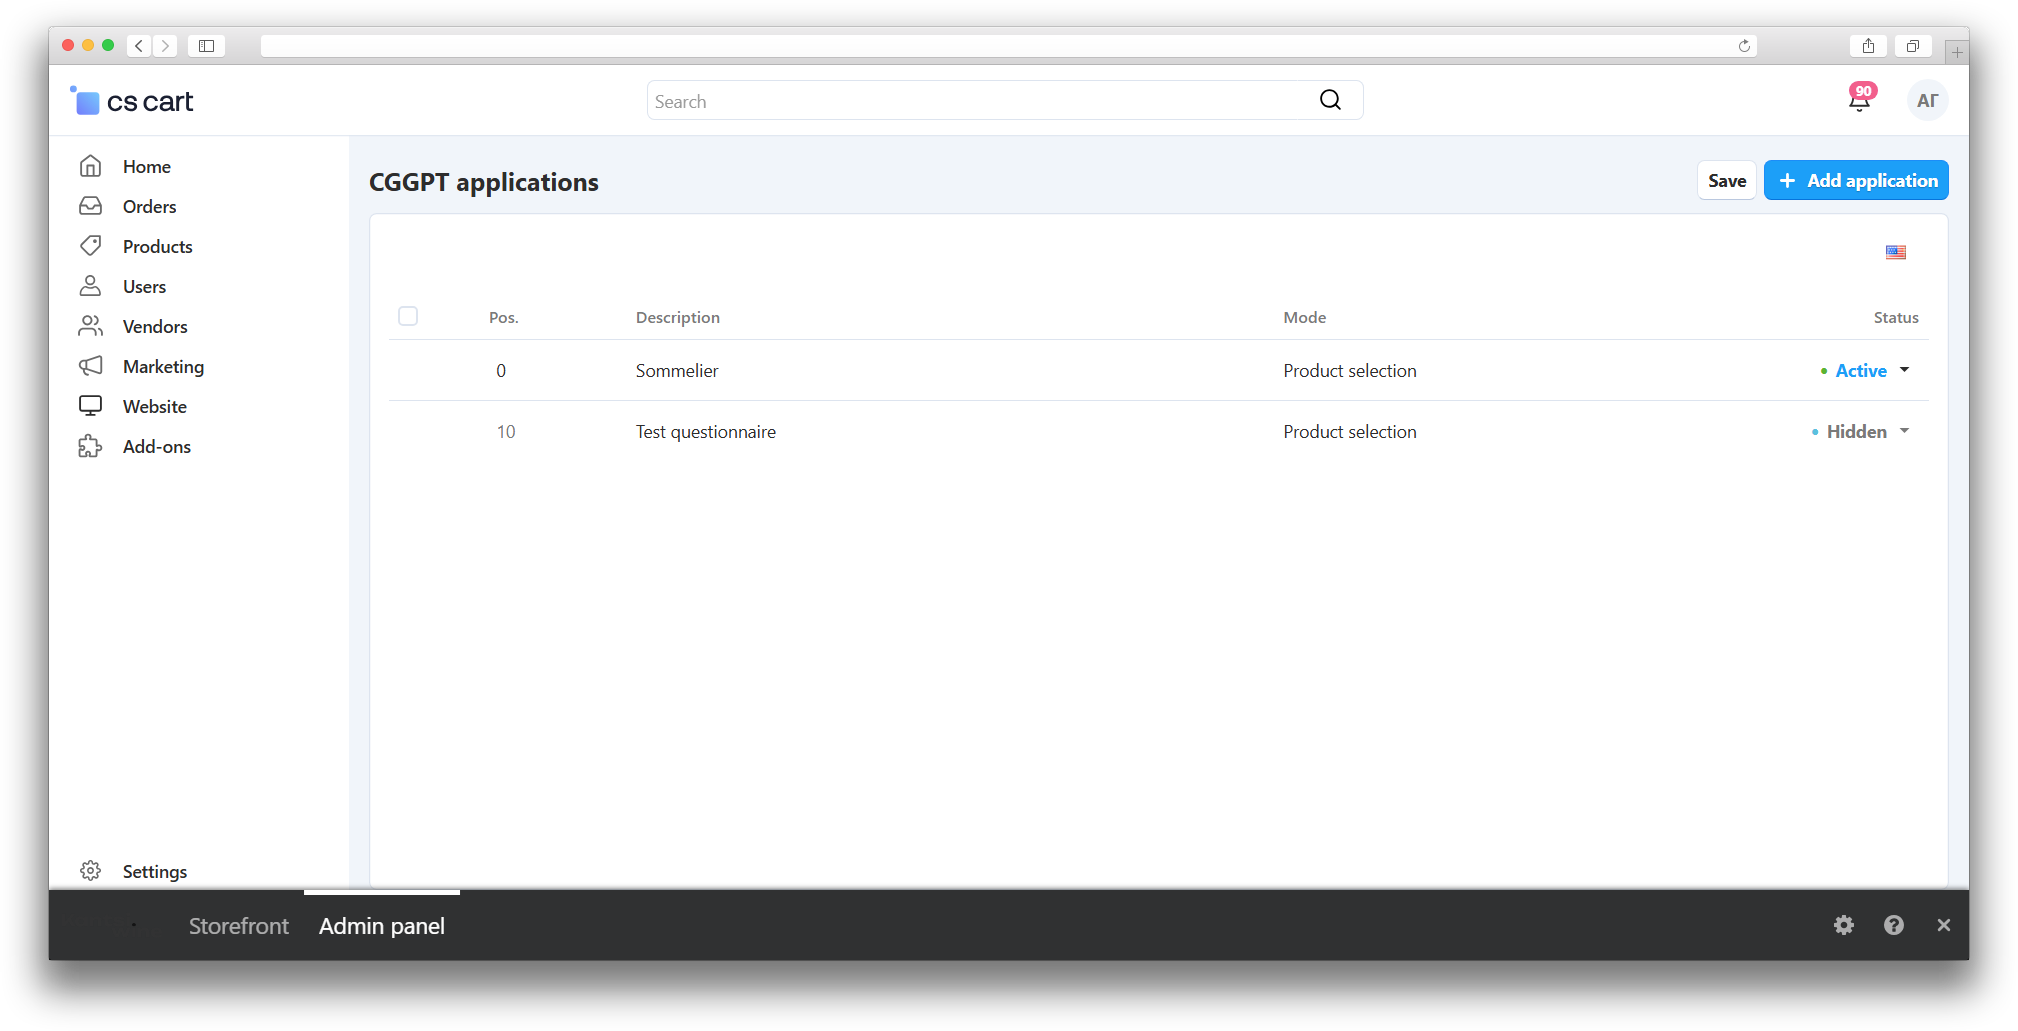Image resolution: width=2018 pixels, height=1031 pixels.
Task: Go to Home menu
Action: [x=147, y=166]
